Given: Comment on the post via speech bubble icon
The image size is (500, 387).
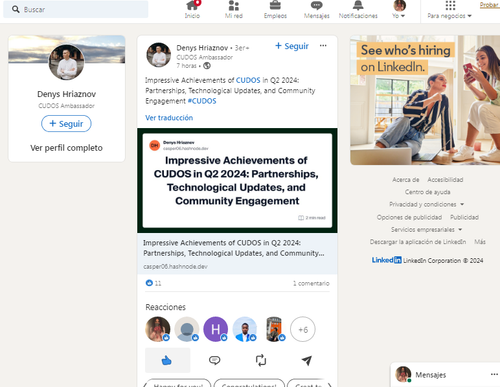Looking at the screenshot, I should 214,360.
